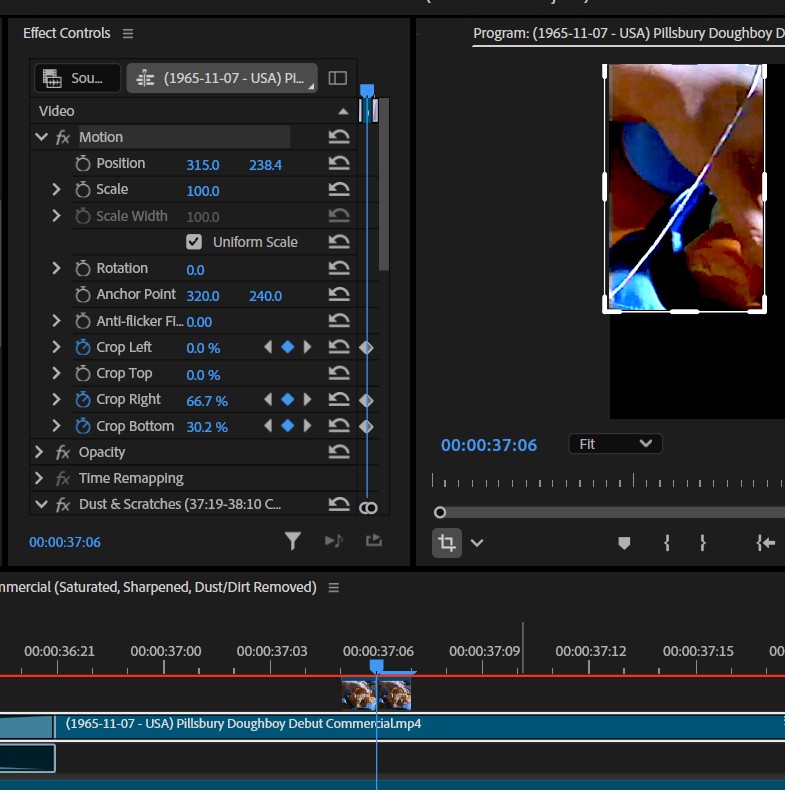Toggle animation stopwatch for Scale
The width and height of the screenshot is (785, 790).
[83, 190]
